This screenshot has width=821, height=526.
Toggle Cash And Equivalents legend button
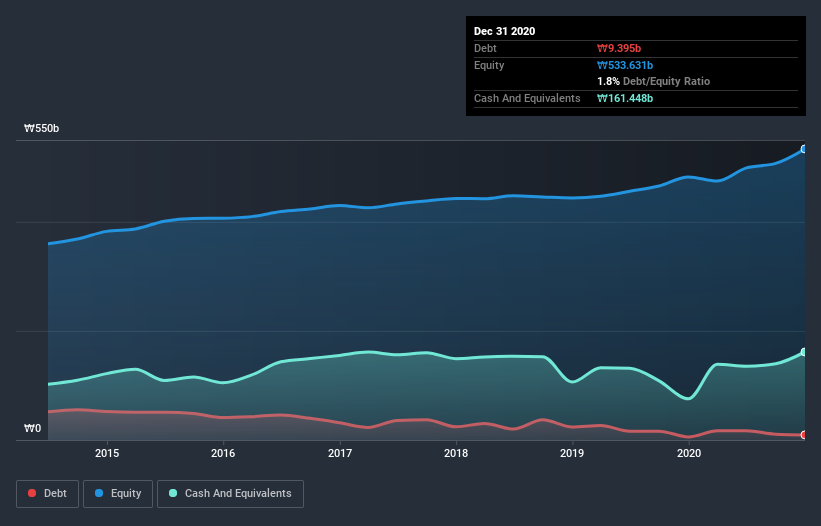[x=230, y=494]
